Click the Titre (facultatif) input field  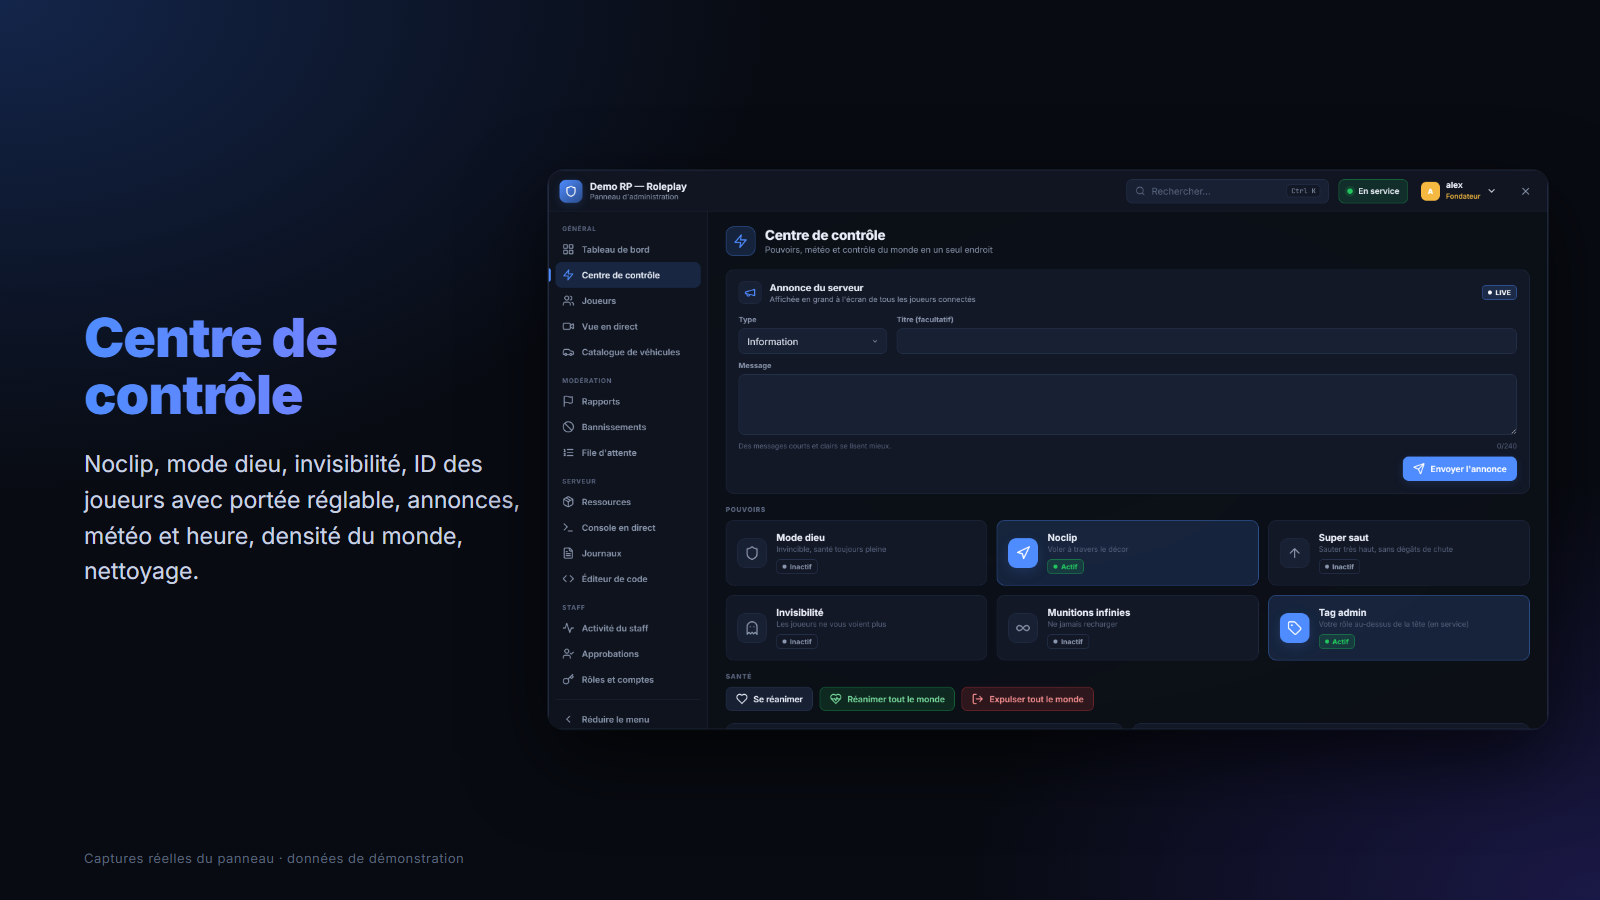pyautogui.click(x=1206, y=342)
